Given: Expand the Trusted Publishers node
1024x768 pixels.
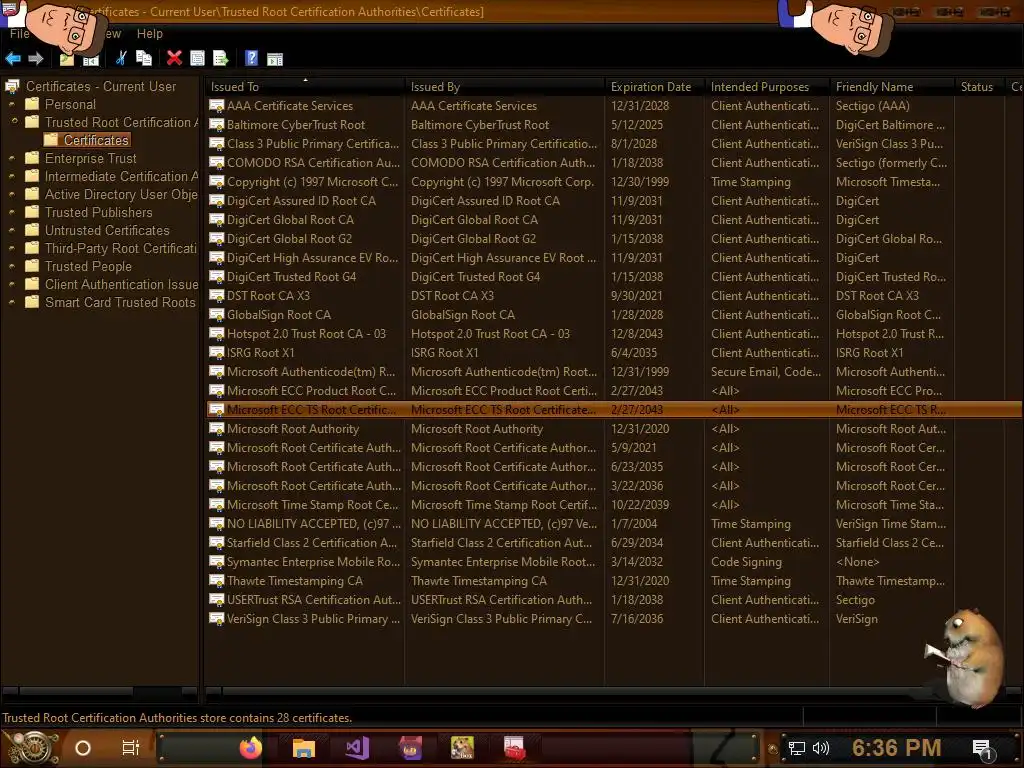Looking at the screenshot, I should pyautogui.click(x=12, y=213).
